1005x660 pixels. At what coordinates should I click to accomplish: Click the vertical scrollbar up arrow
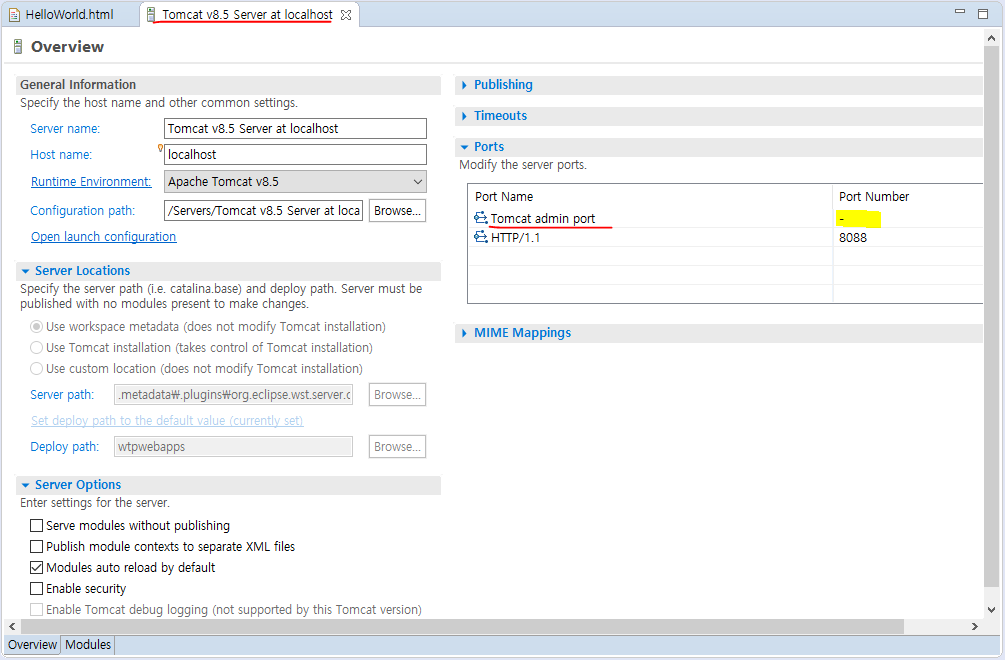[991, 38]
